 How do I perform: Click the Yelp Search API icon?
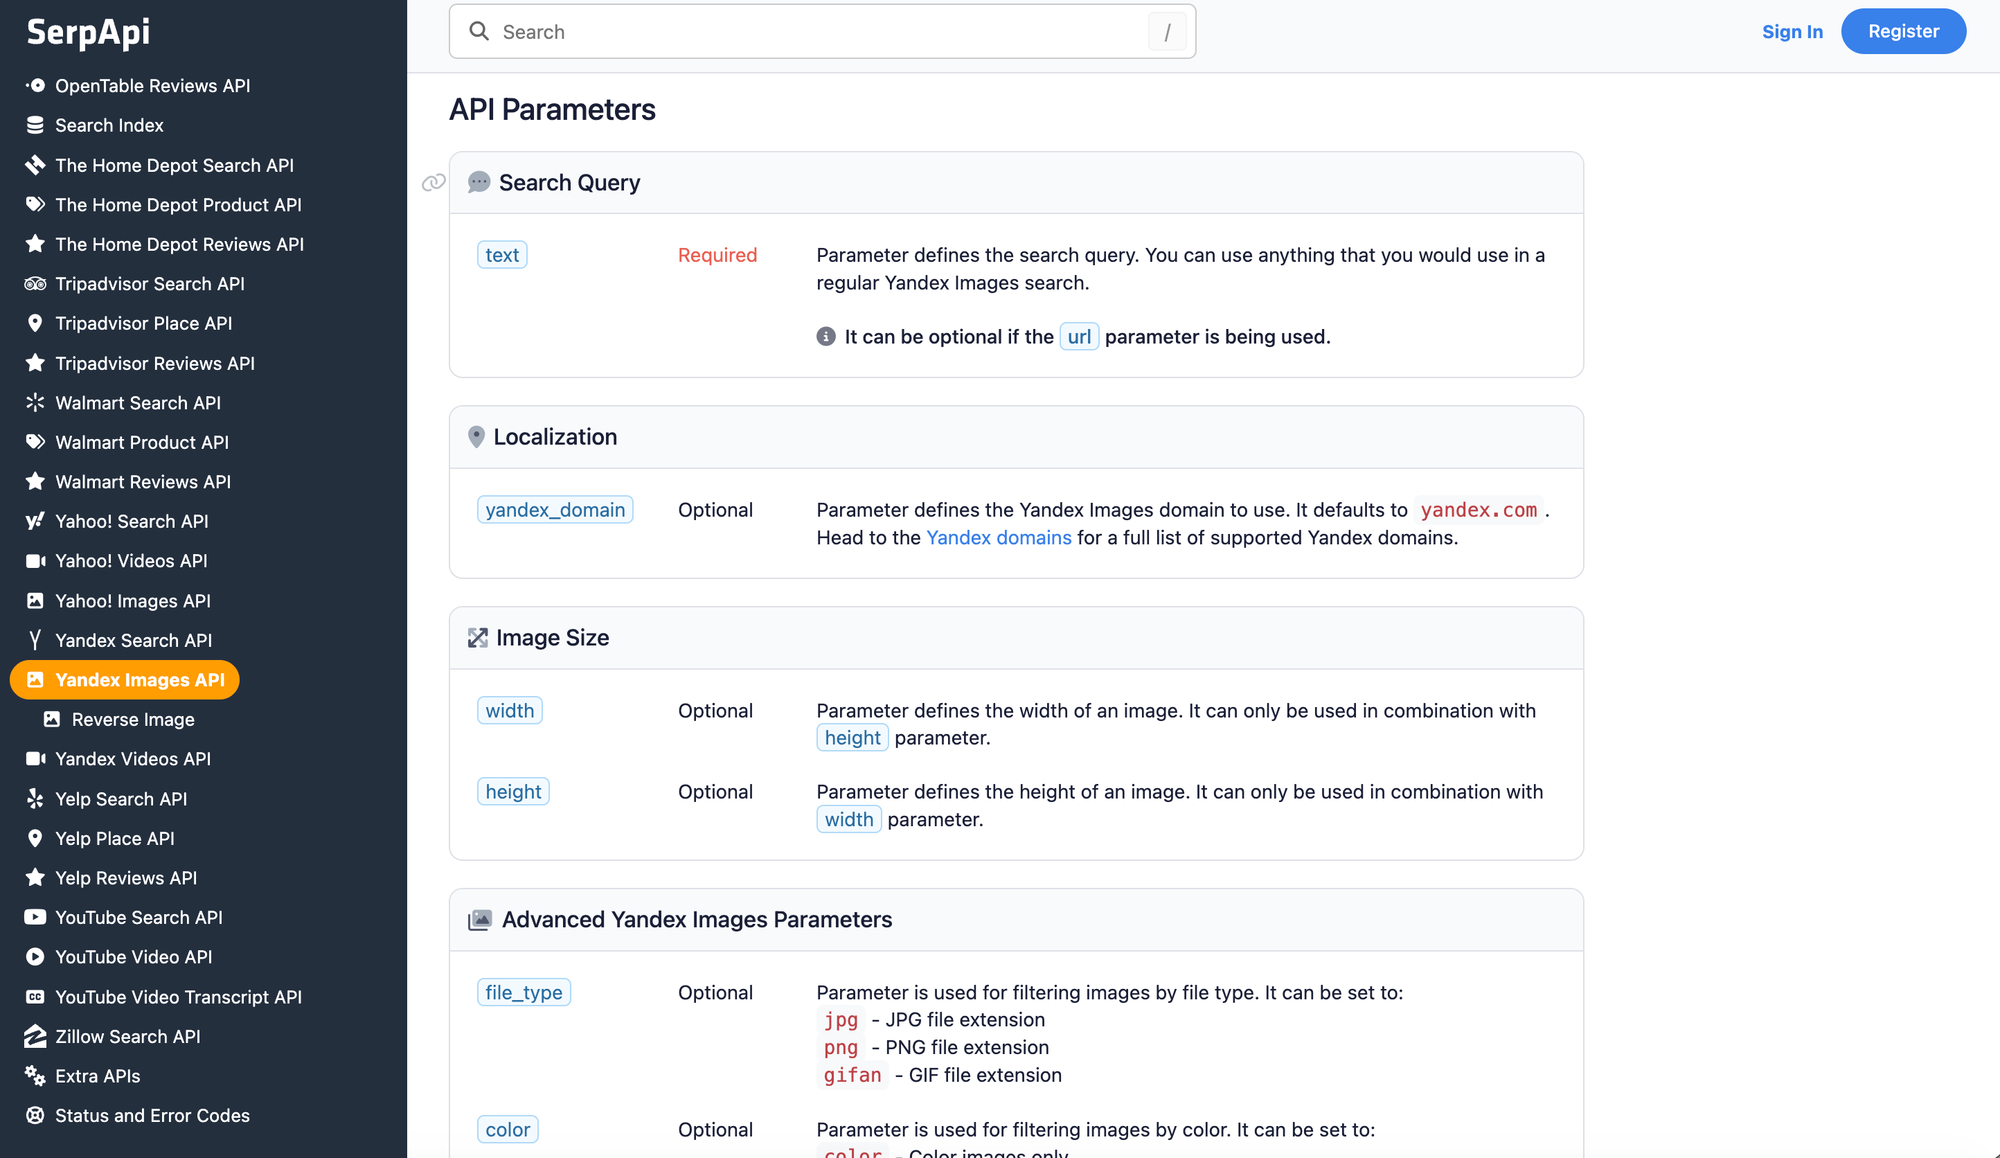click(35, 798)
